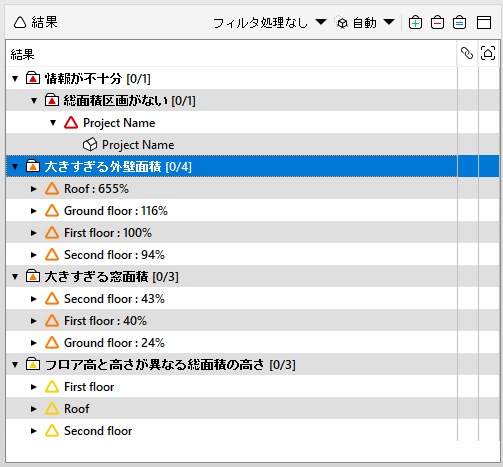Click the 3D cube icon beside 自動
The image size is (503, 467).
click(x=342, y=23)
